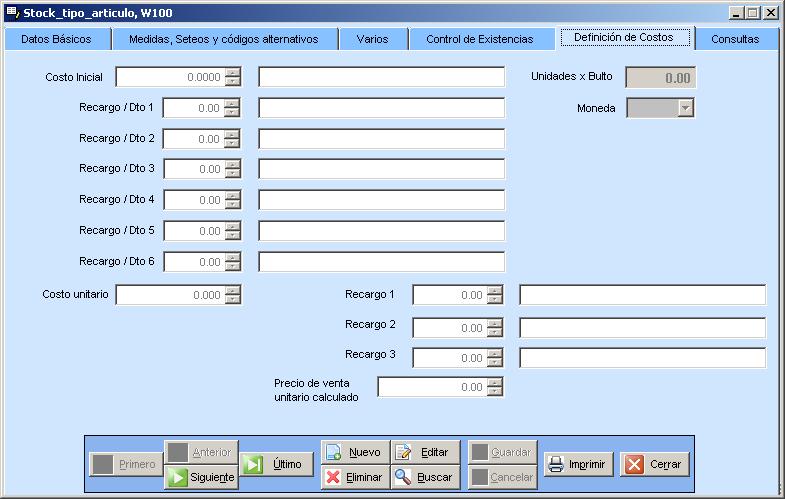
Task: Go to last record with Último
Action: click(276, 464)
